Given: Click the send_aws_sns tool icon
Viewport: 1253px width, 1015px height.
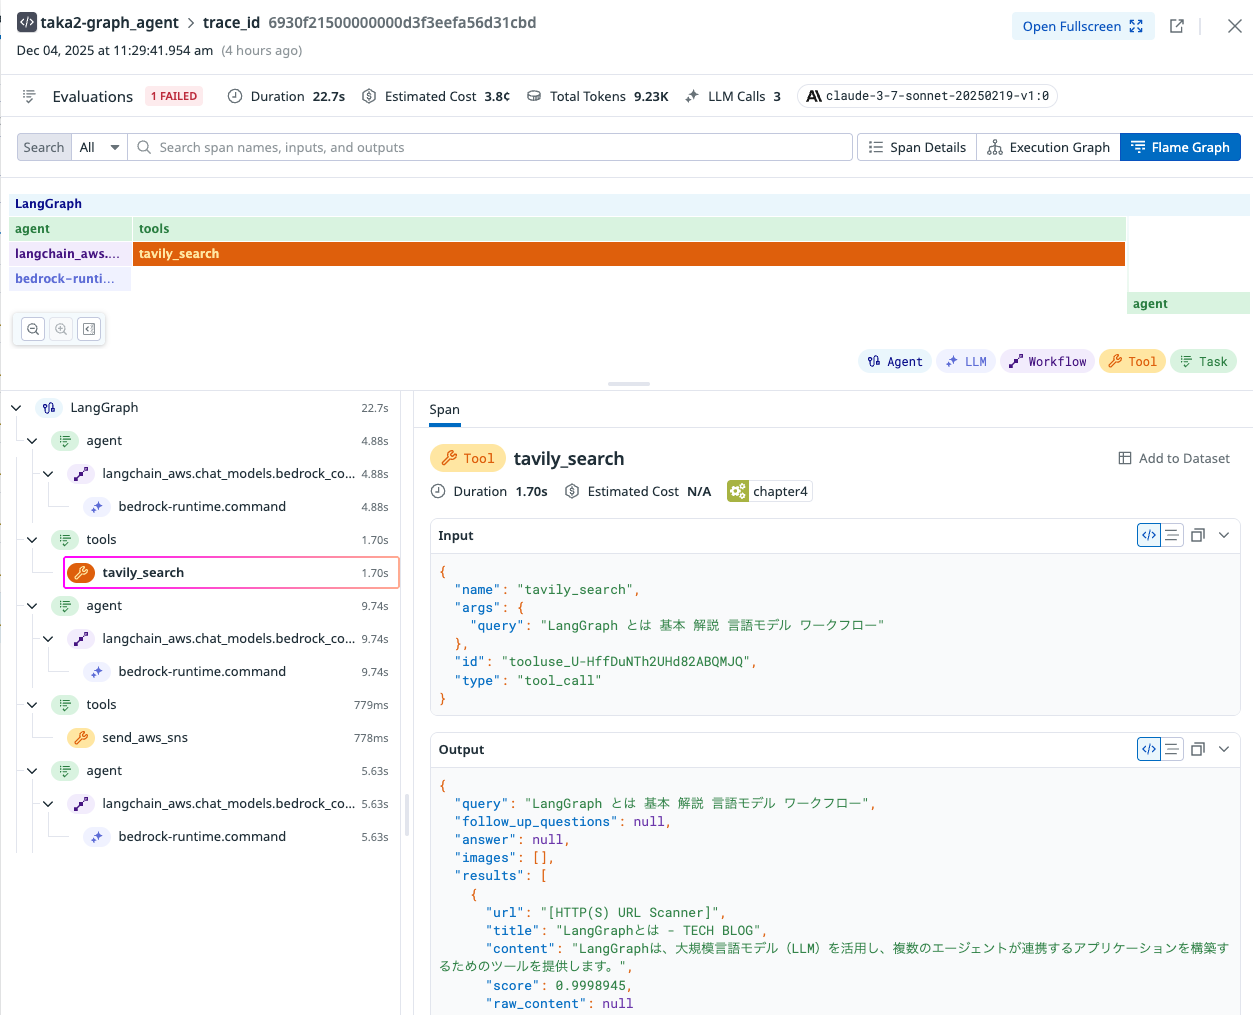Looking at the screenshot, I should [81, 738].
